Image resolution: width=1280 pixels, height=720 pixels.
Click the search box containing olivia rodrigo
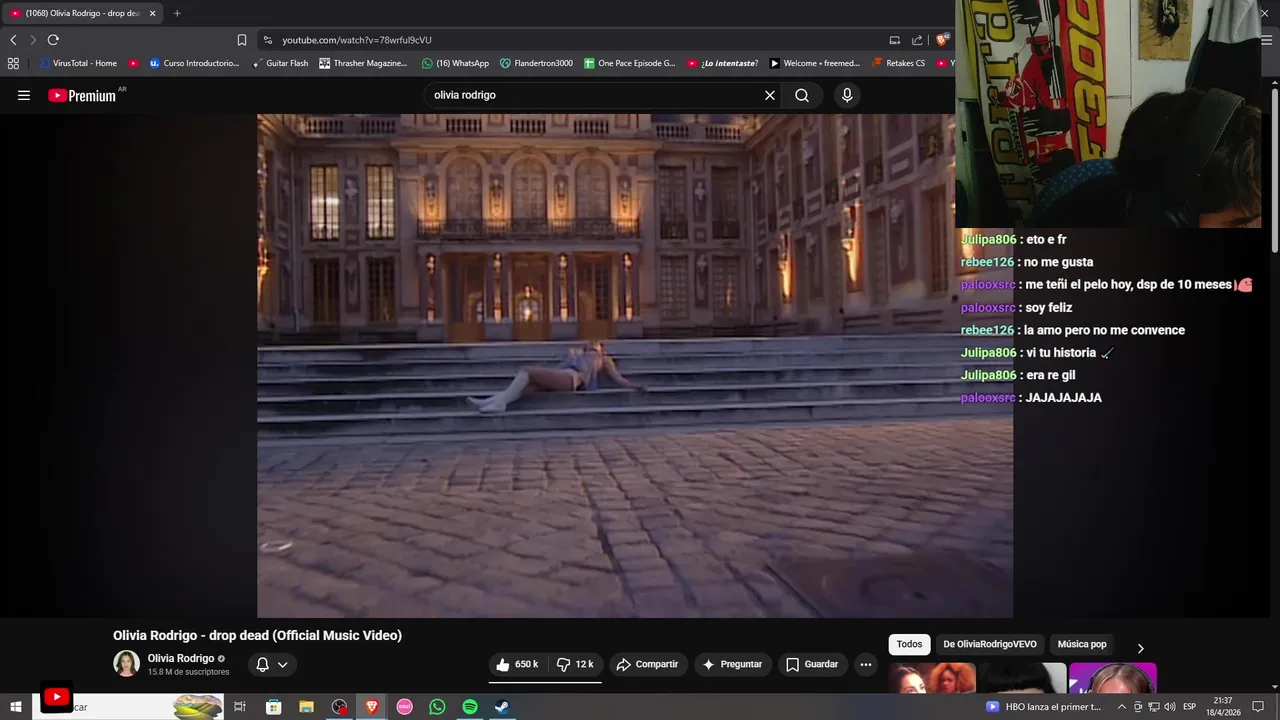pos(595,95)
